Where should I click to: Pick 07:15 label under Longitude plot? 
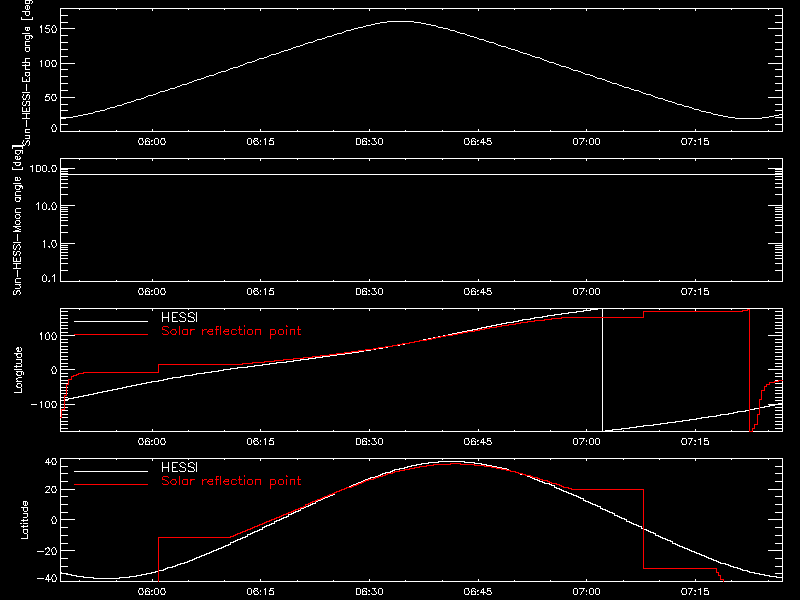695,442
